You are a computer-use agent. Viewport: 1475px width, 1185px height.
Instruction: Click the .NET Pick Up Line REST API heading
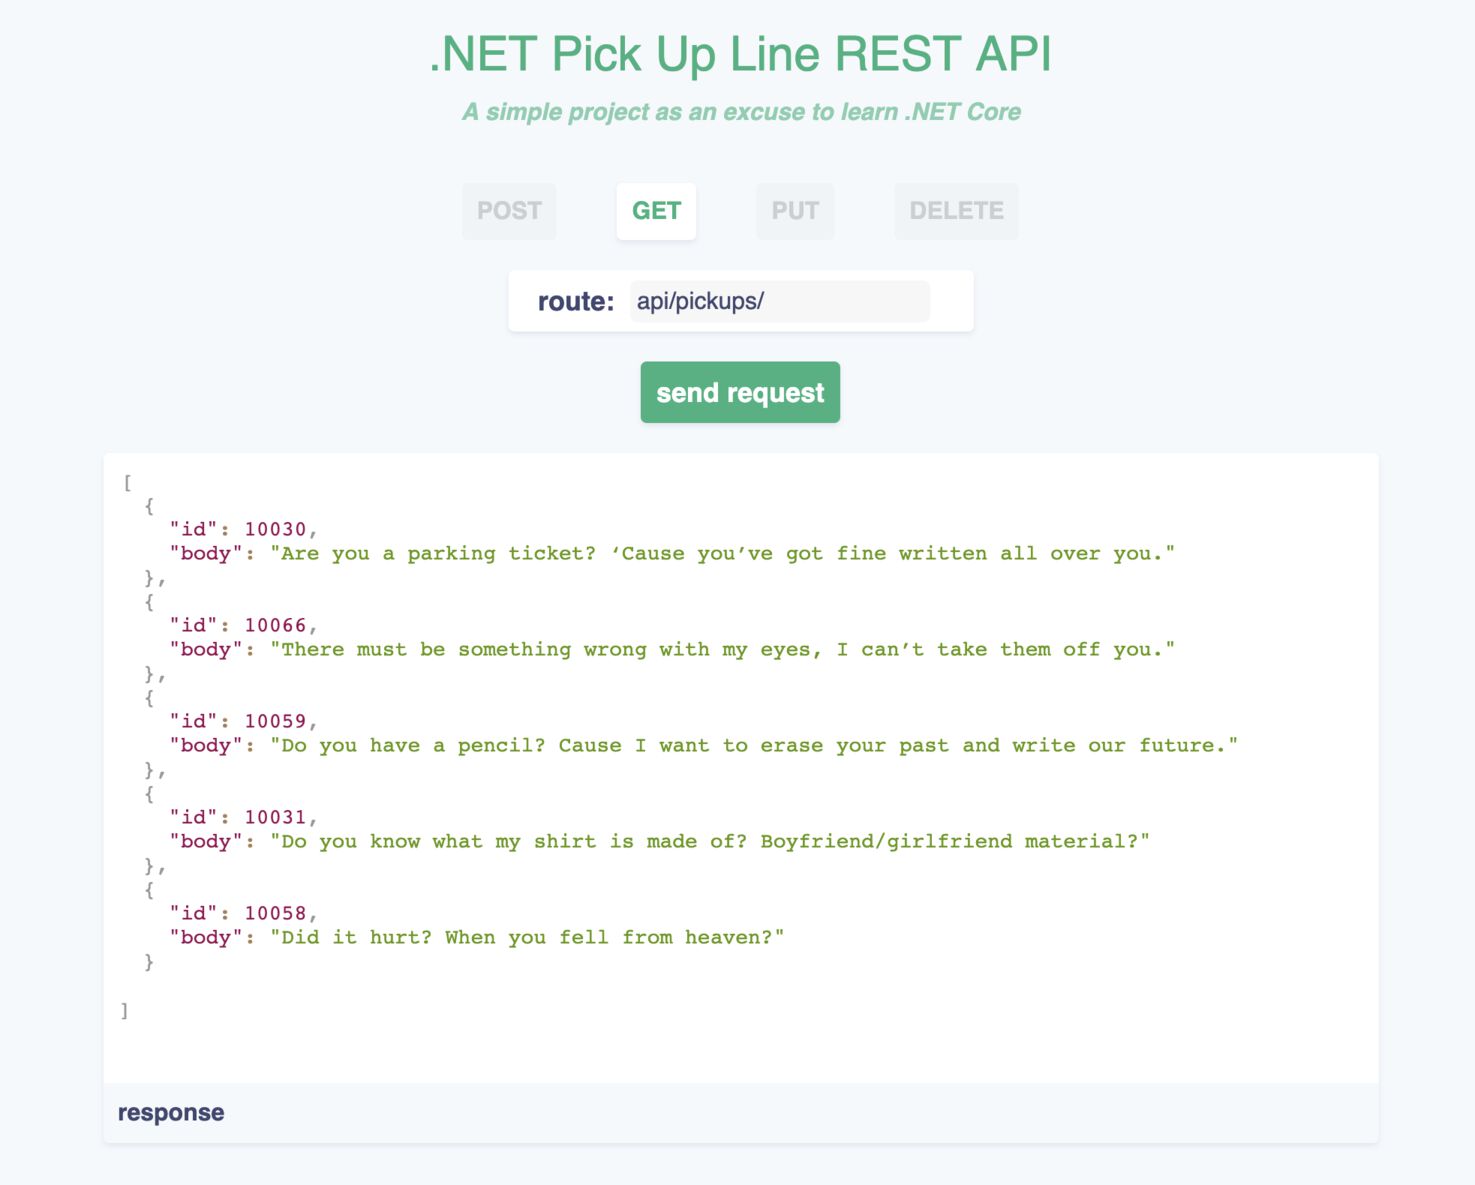pos(740,54)
